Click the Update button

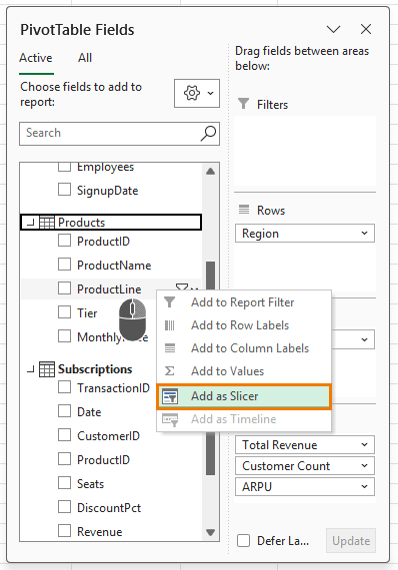click(x=351, y=541)
